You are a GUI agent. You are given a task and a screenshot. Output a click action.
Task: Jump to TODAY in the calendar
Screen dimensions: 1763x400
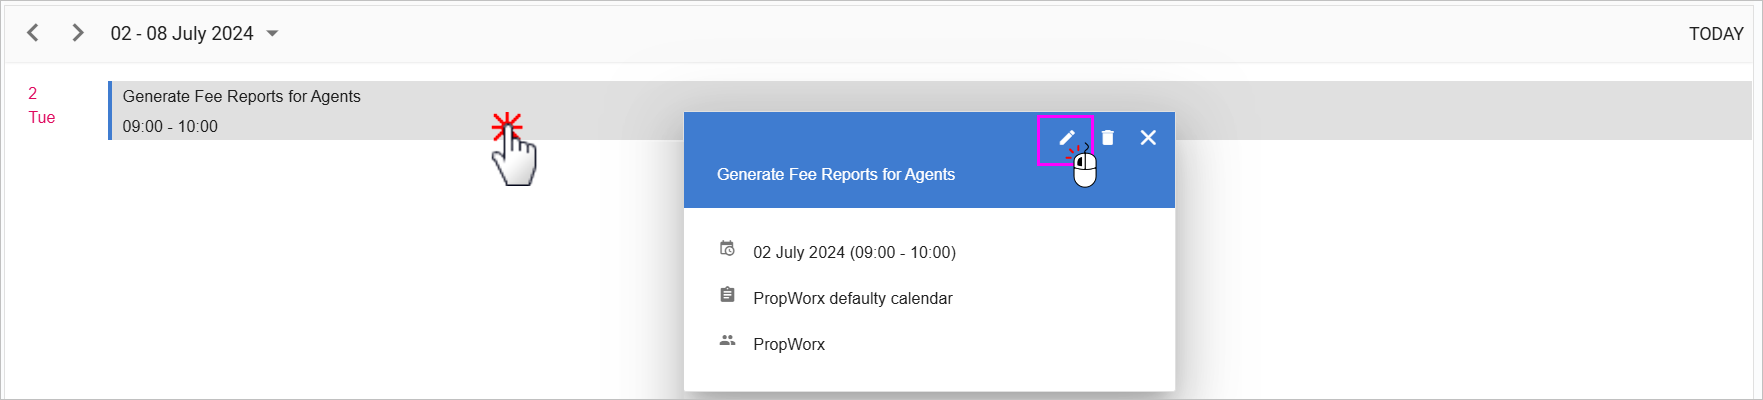(x=1716, y=34)
